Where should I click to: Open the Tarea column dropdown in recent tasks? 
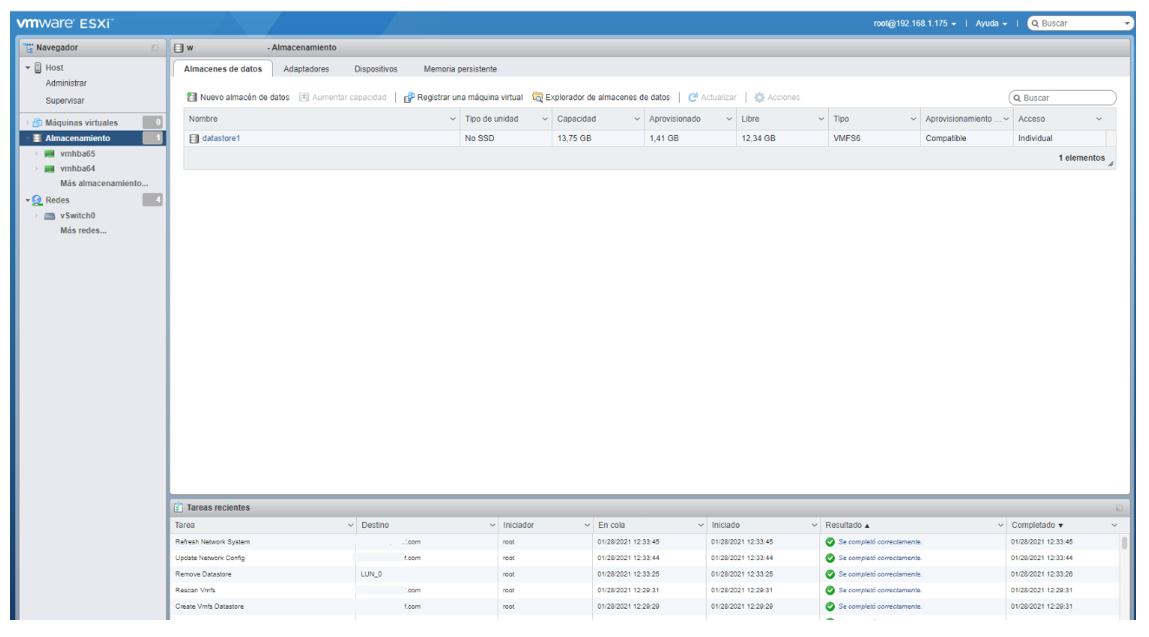350,525
